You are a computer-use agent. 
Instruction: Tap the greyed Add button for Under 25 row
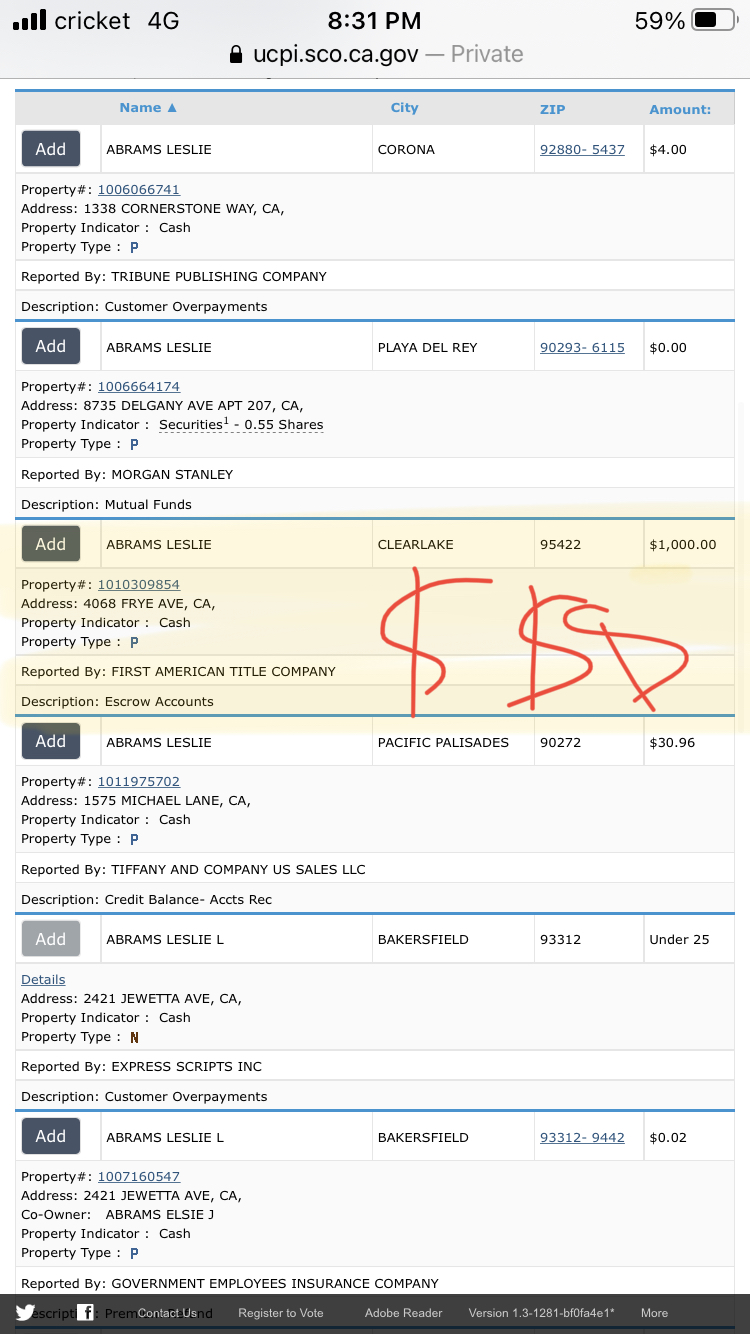51,939
